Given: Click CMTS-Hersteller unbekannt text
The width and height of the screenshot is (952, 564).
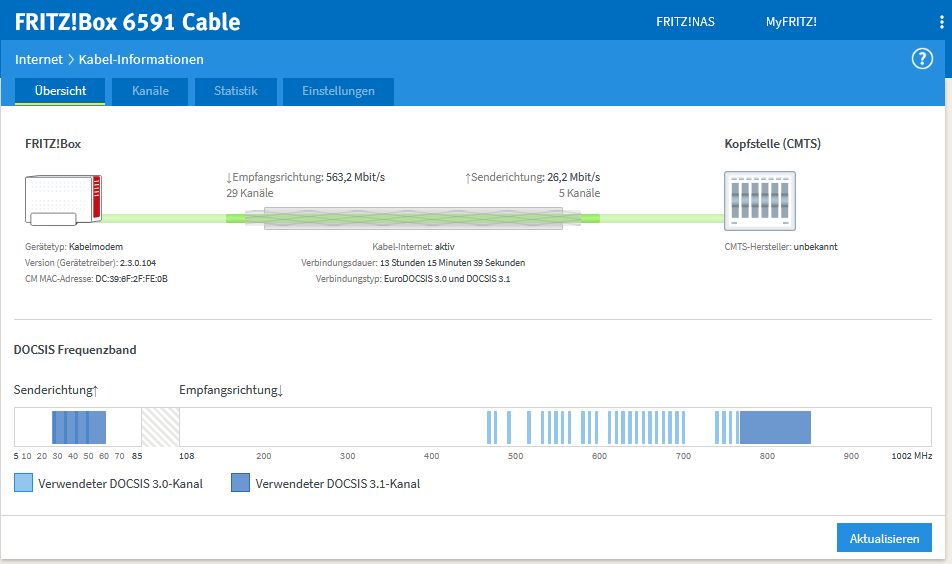Looking at the screenshot, I should point(781,246).
